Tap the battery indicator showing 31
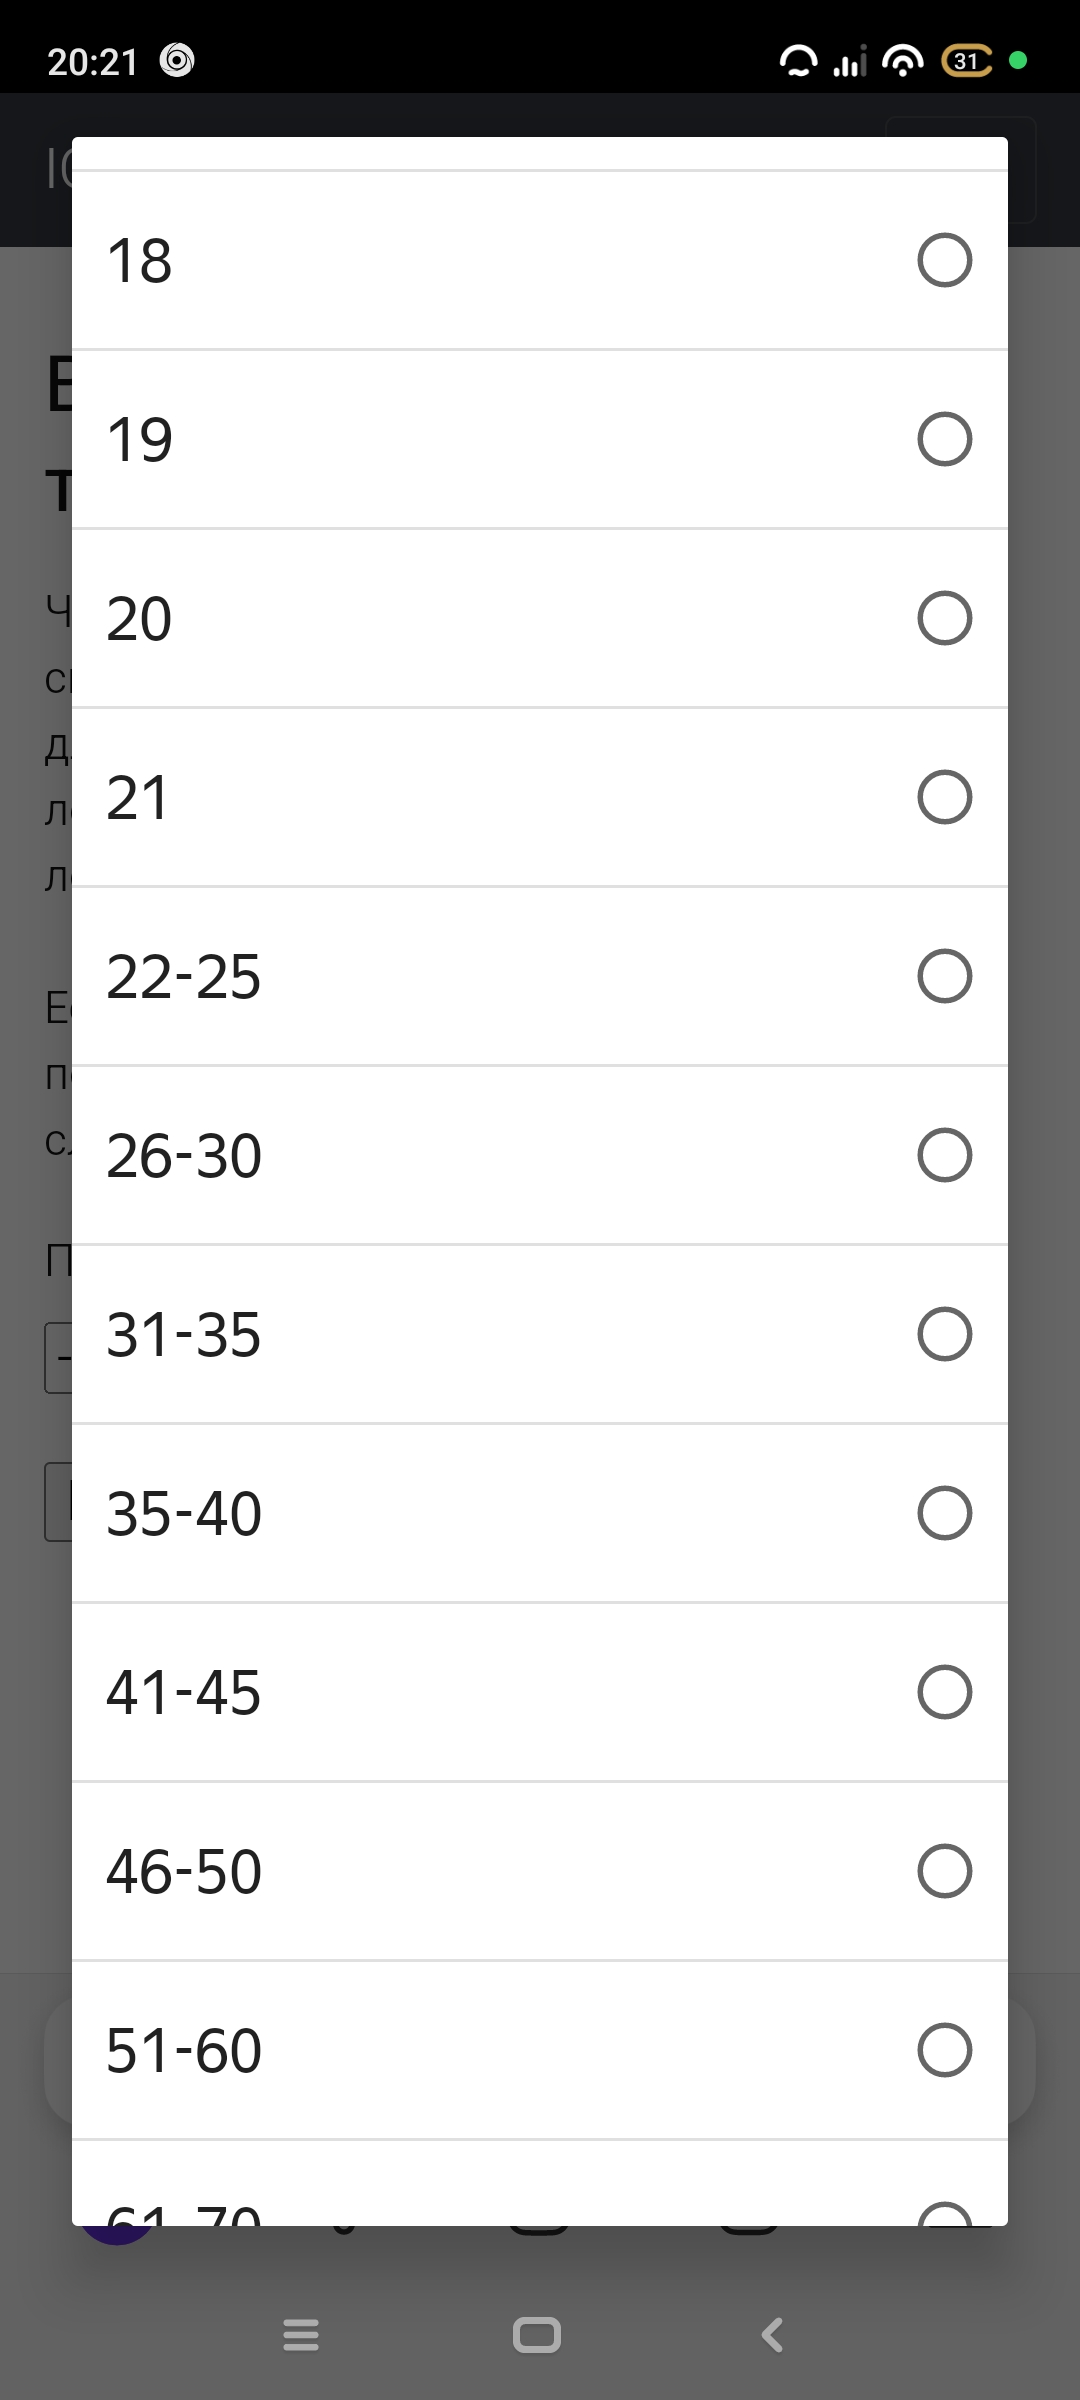 [966, 61]
